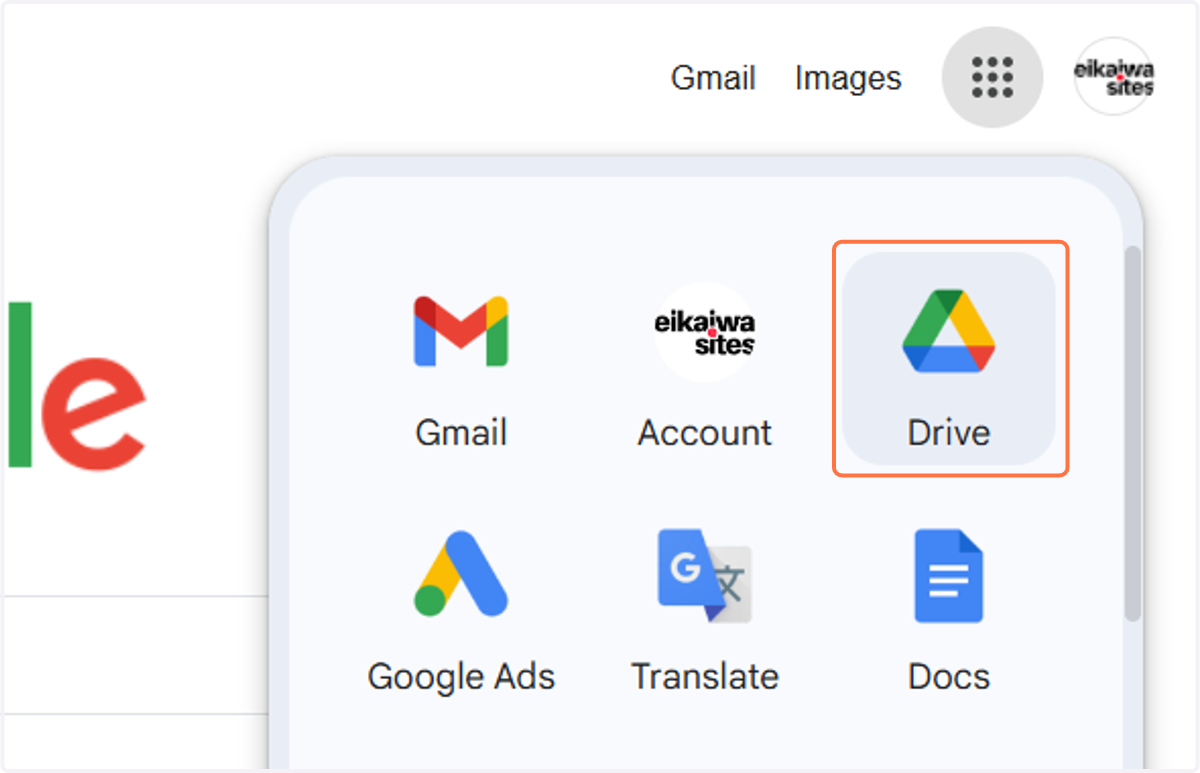Click the Gmail link in top bar
The height and width of the screenshot is (773, 1200).
pyautogui.click(x=713, y=78)
